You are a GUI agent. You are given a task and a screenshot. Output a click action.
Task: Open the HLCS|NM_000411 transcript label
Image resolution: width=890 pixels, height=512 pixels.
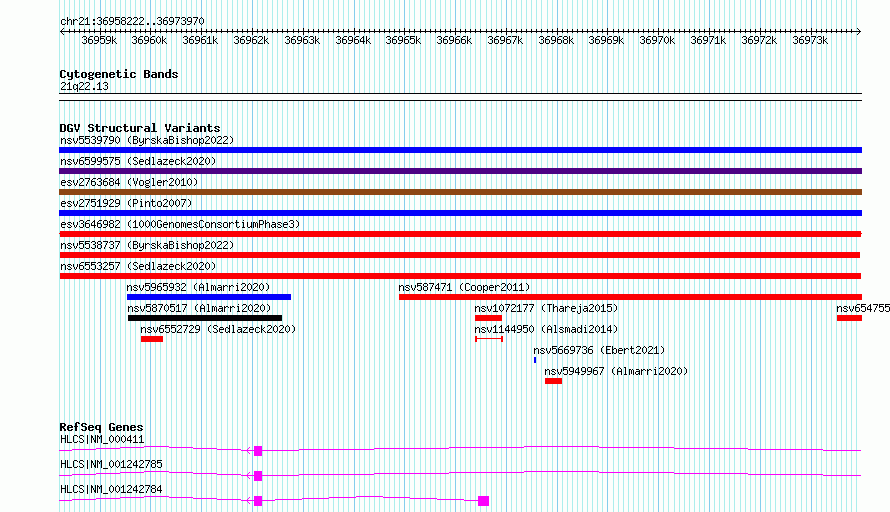(x=102, y=439)
